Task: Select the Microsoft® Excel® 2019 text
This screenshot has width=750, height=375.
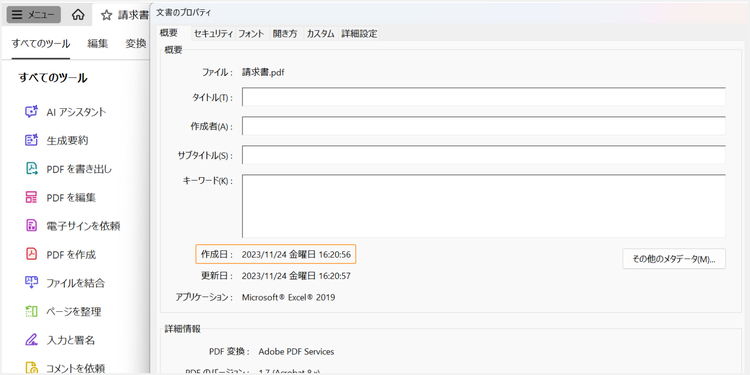Action: (288, 298)
